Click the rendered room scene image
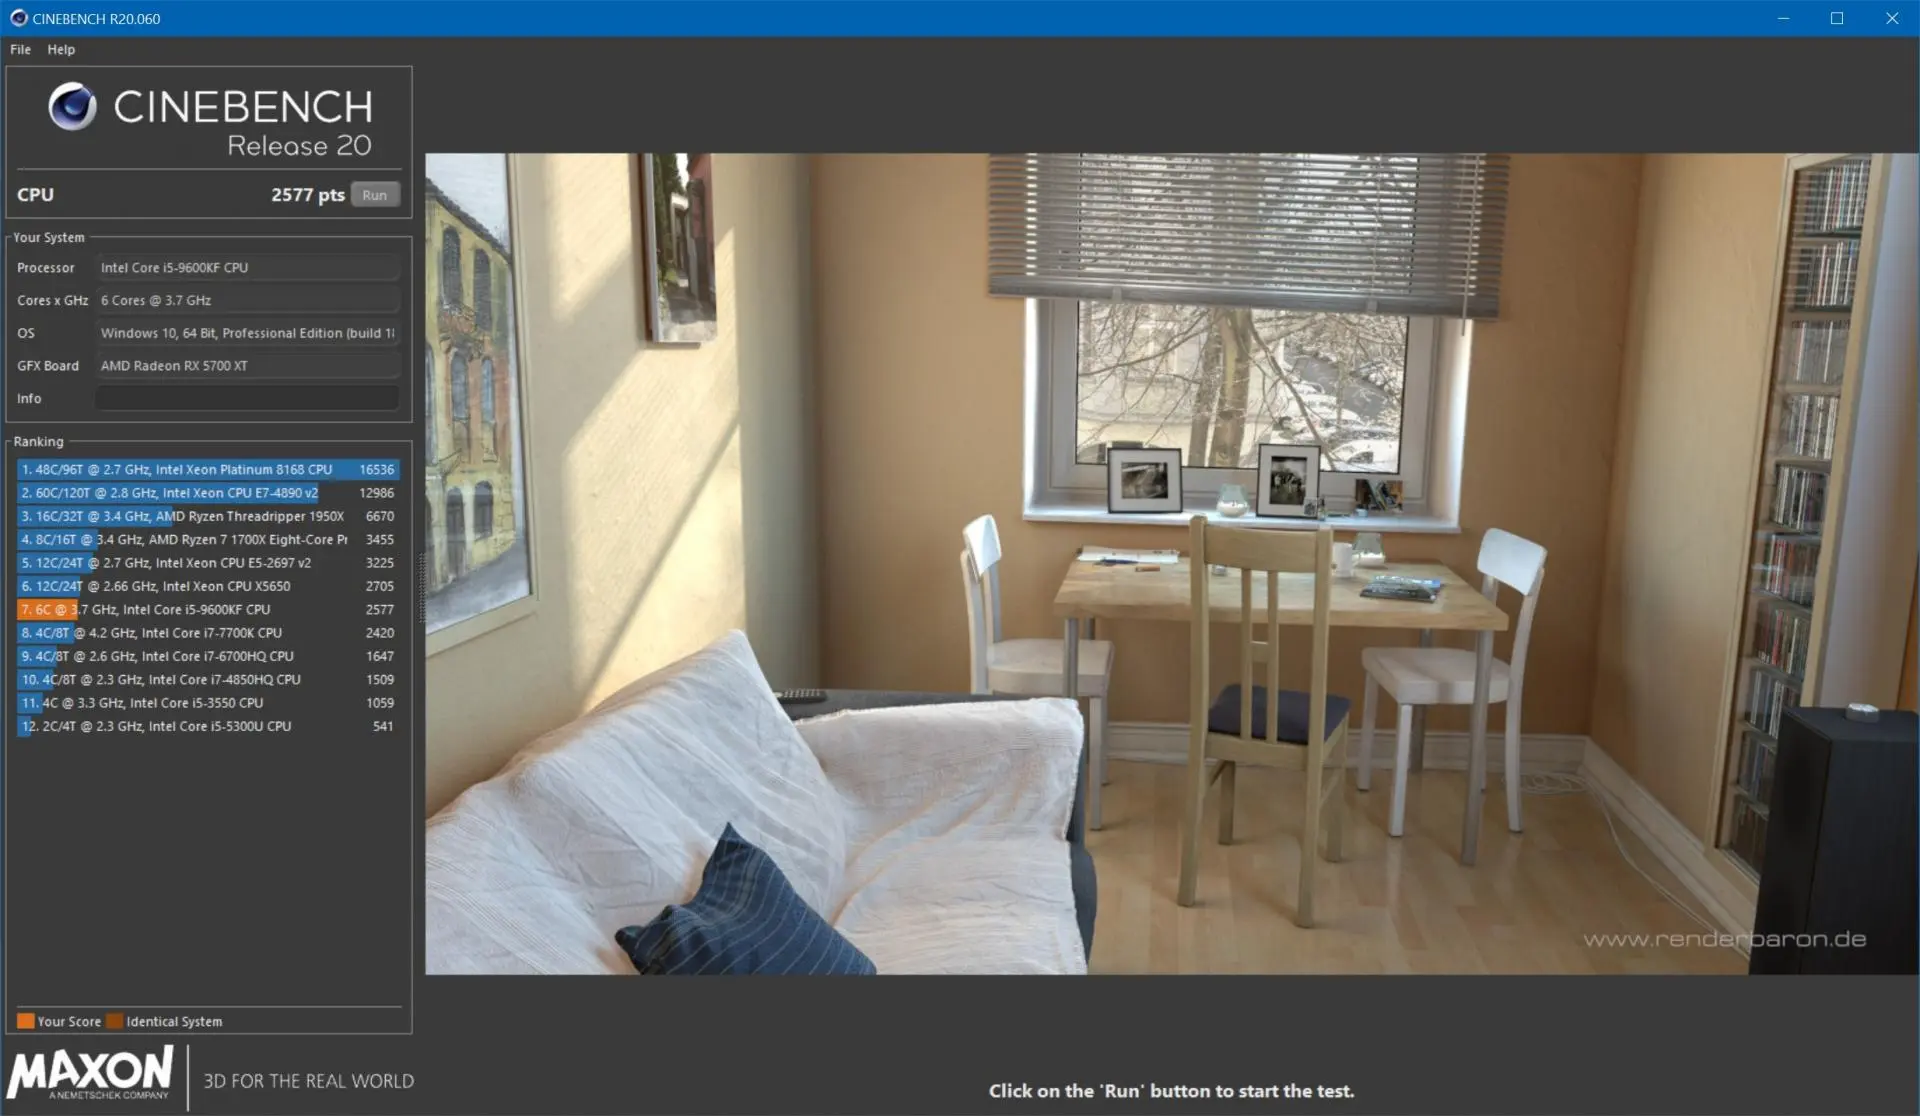The height and width of the screenshot is (1116, 1920). [x=1171, y=564]
